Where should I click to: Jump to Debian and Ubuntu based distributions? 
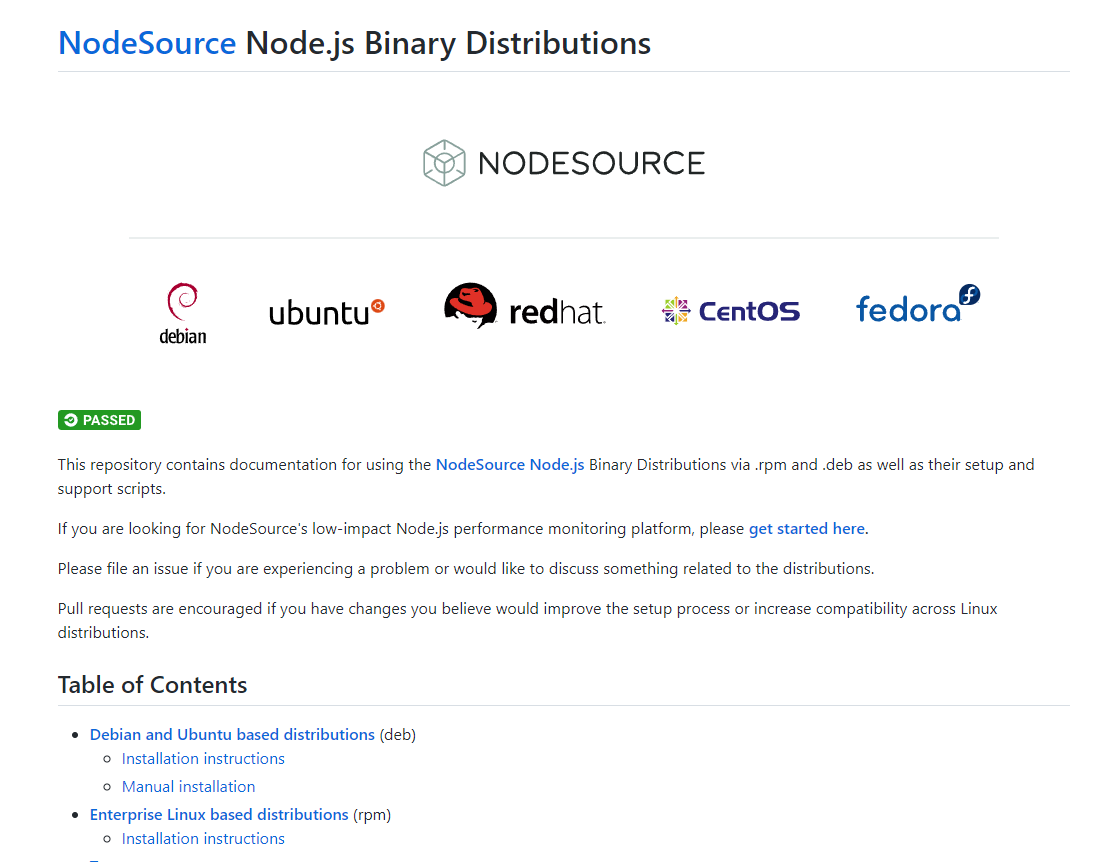coord(232,734)
